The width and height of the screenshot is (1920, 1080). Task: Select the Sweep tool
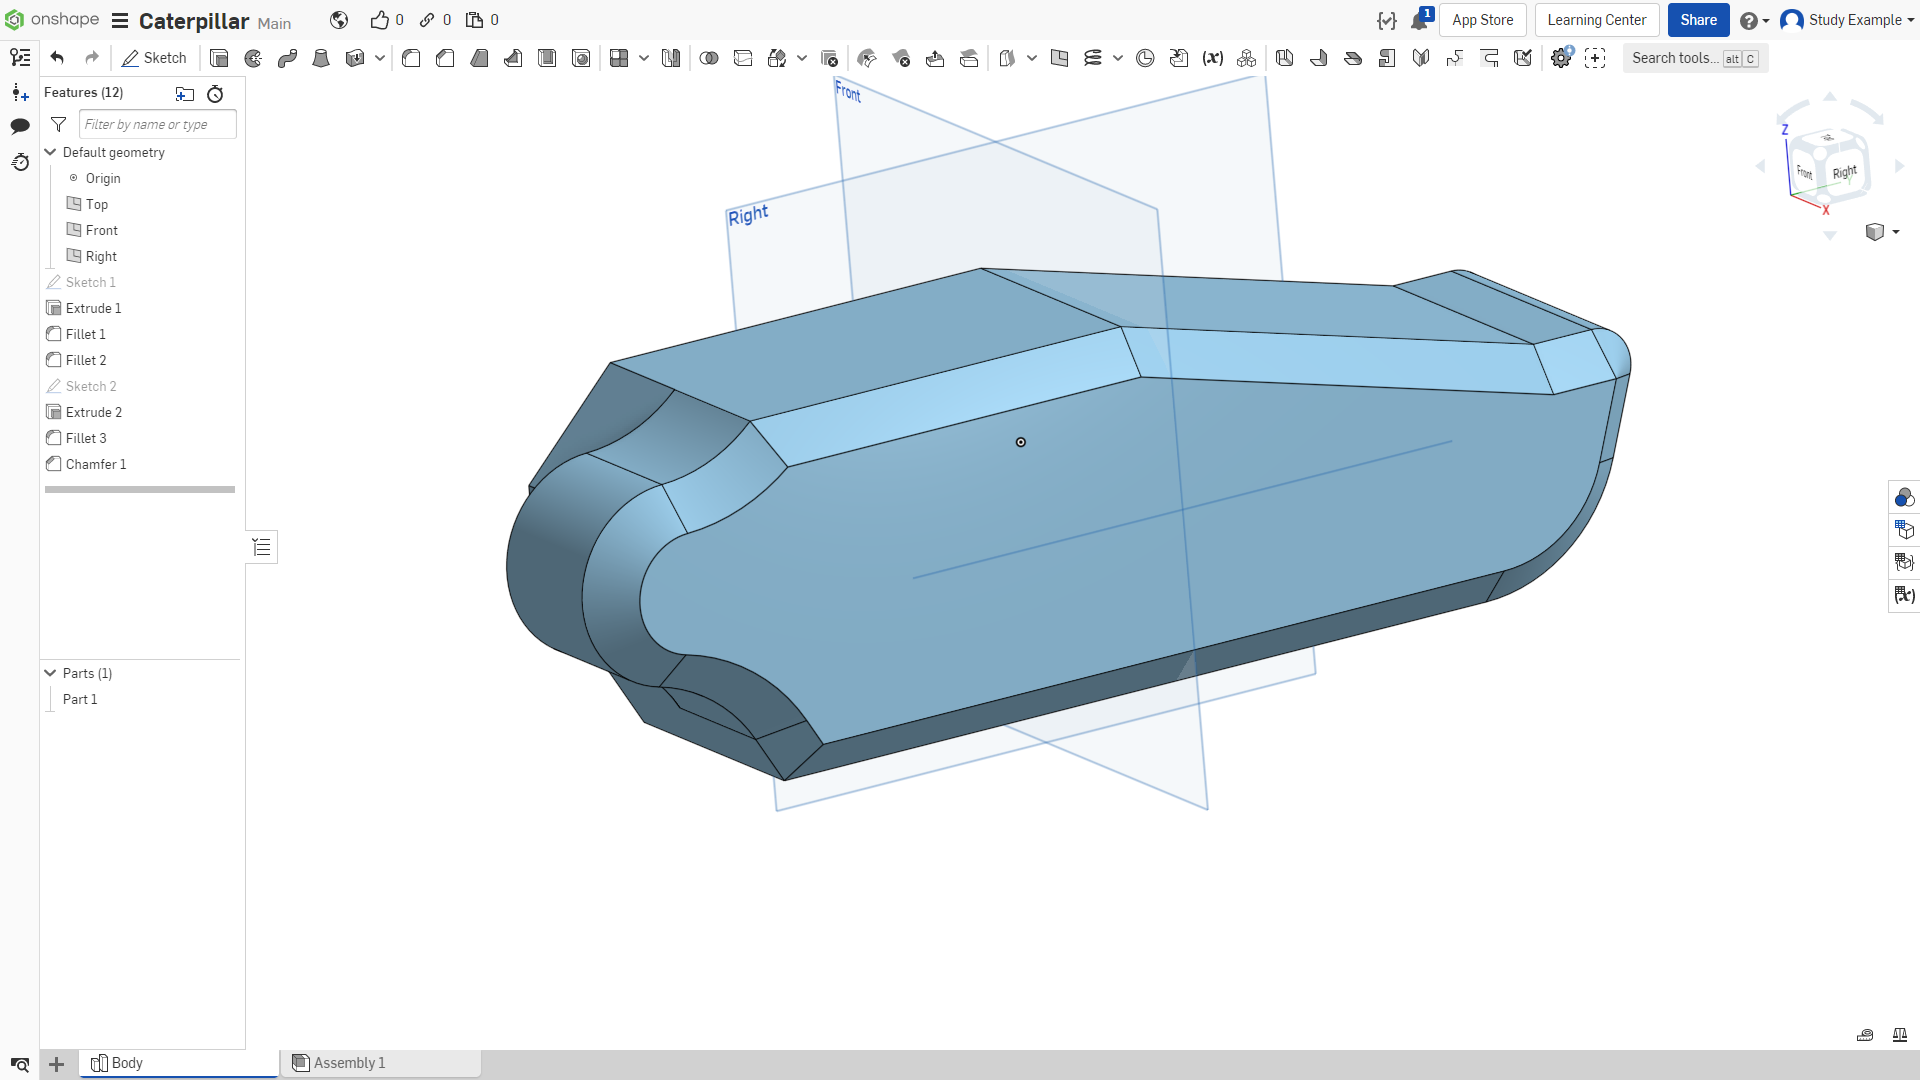click(287, 58)
